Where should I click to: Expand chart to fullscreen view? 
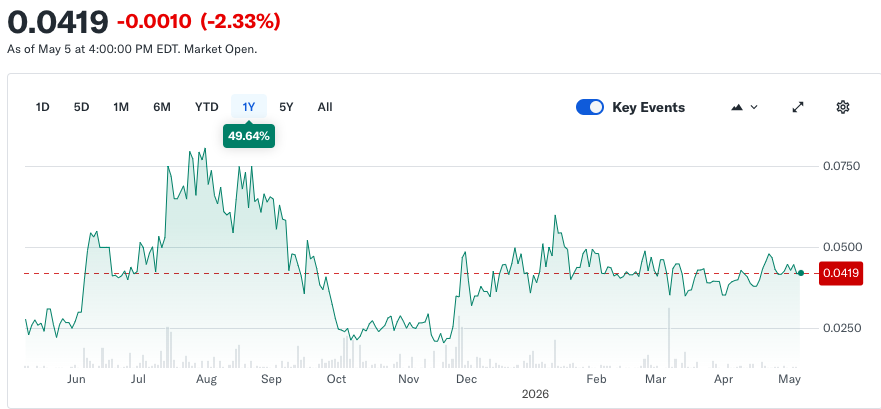(x=797, y=107)
